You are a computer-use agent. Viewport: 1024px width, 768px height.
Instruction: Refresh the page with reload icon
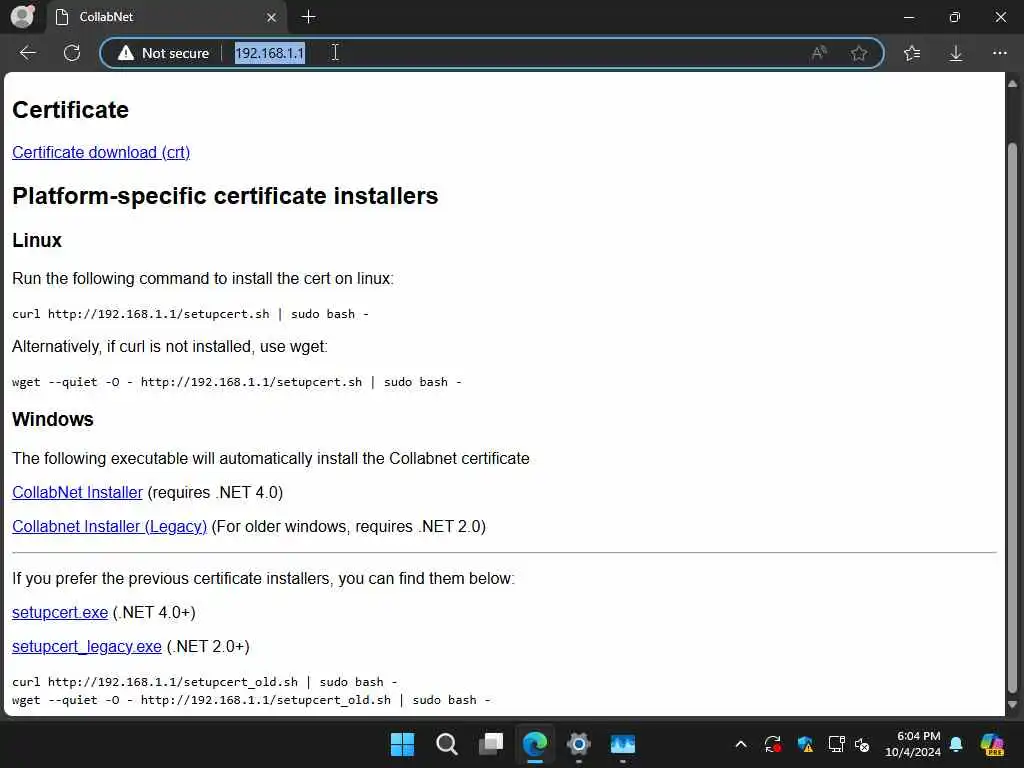point(72,53)
